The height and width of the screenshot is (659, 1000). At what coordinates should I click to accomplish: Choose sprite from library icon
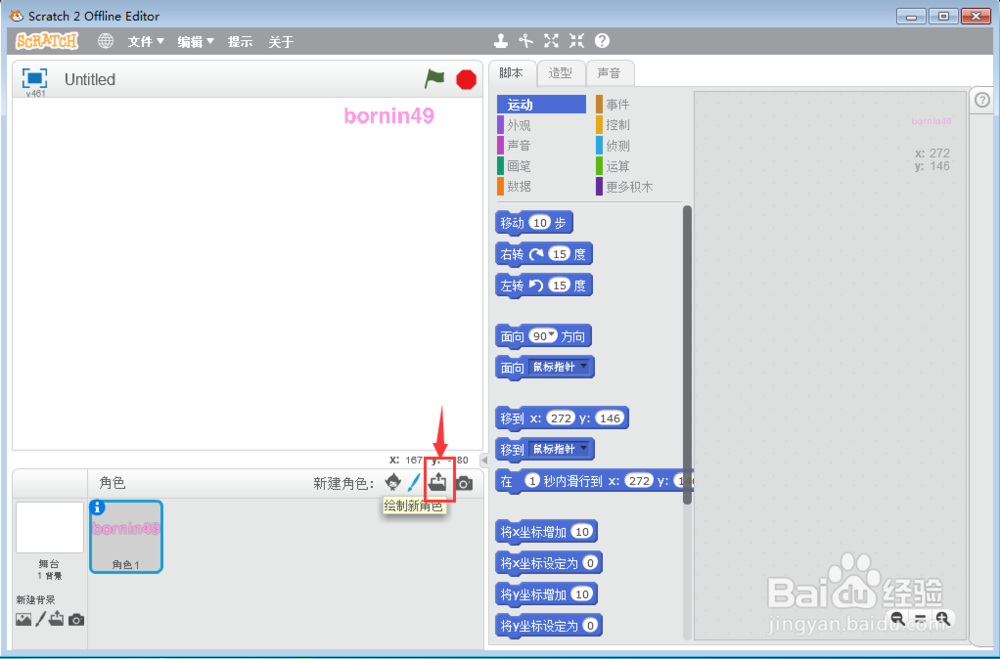[x=393, y=482]
